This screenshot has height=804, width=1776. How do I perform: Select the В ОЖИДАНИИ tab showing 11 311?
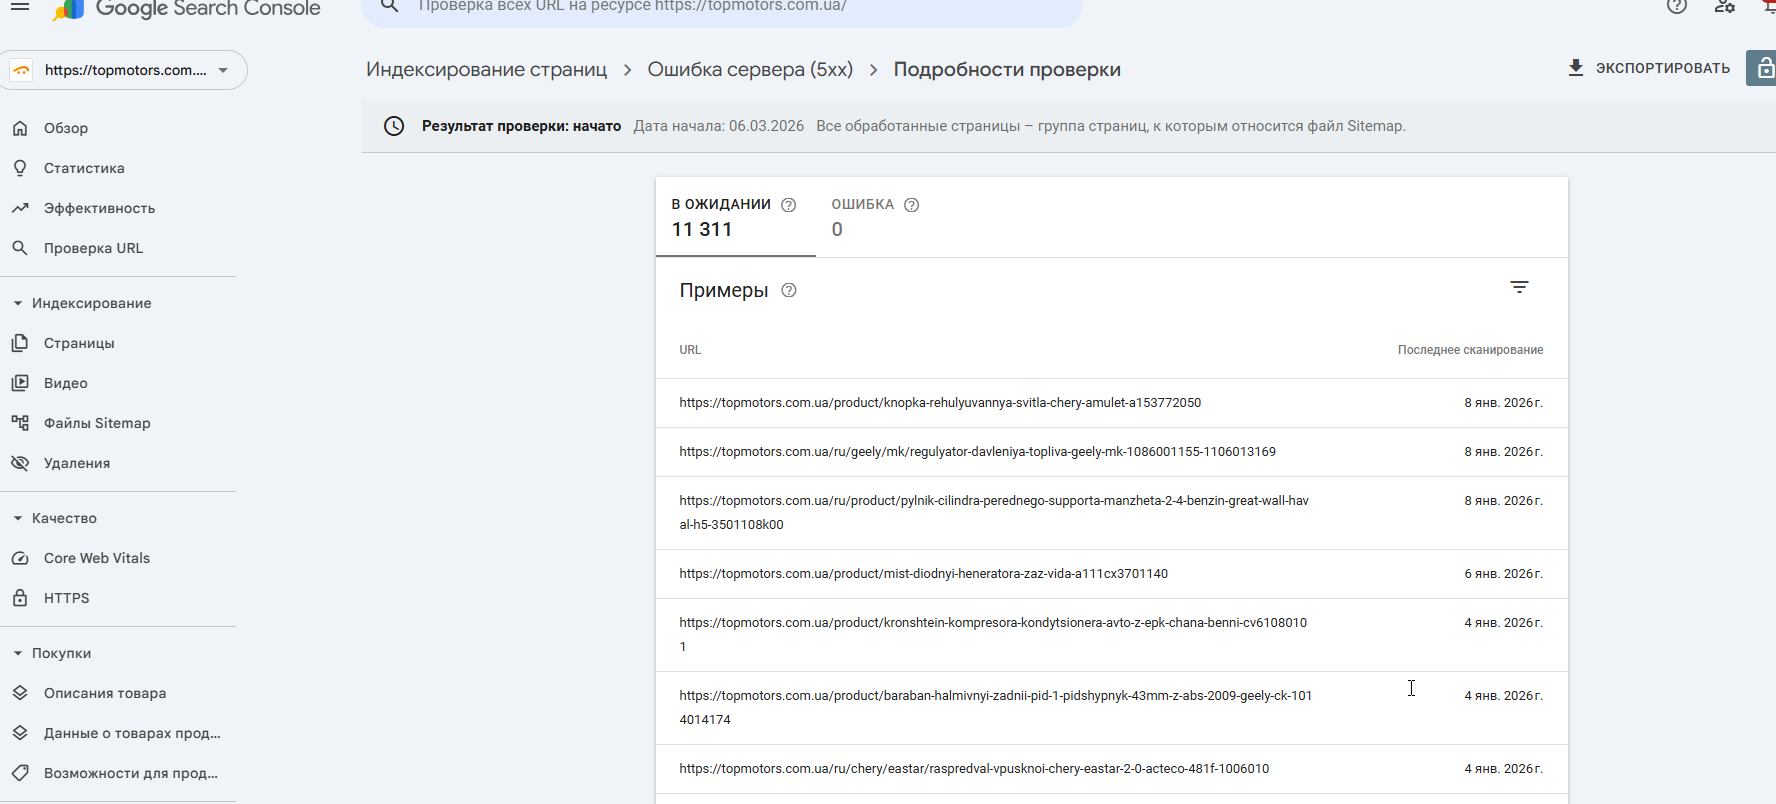[736, 217]
